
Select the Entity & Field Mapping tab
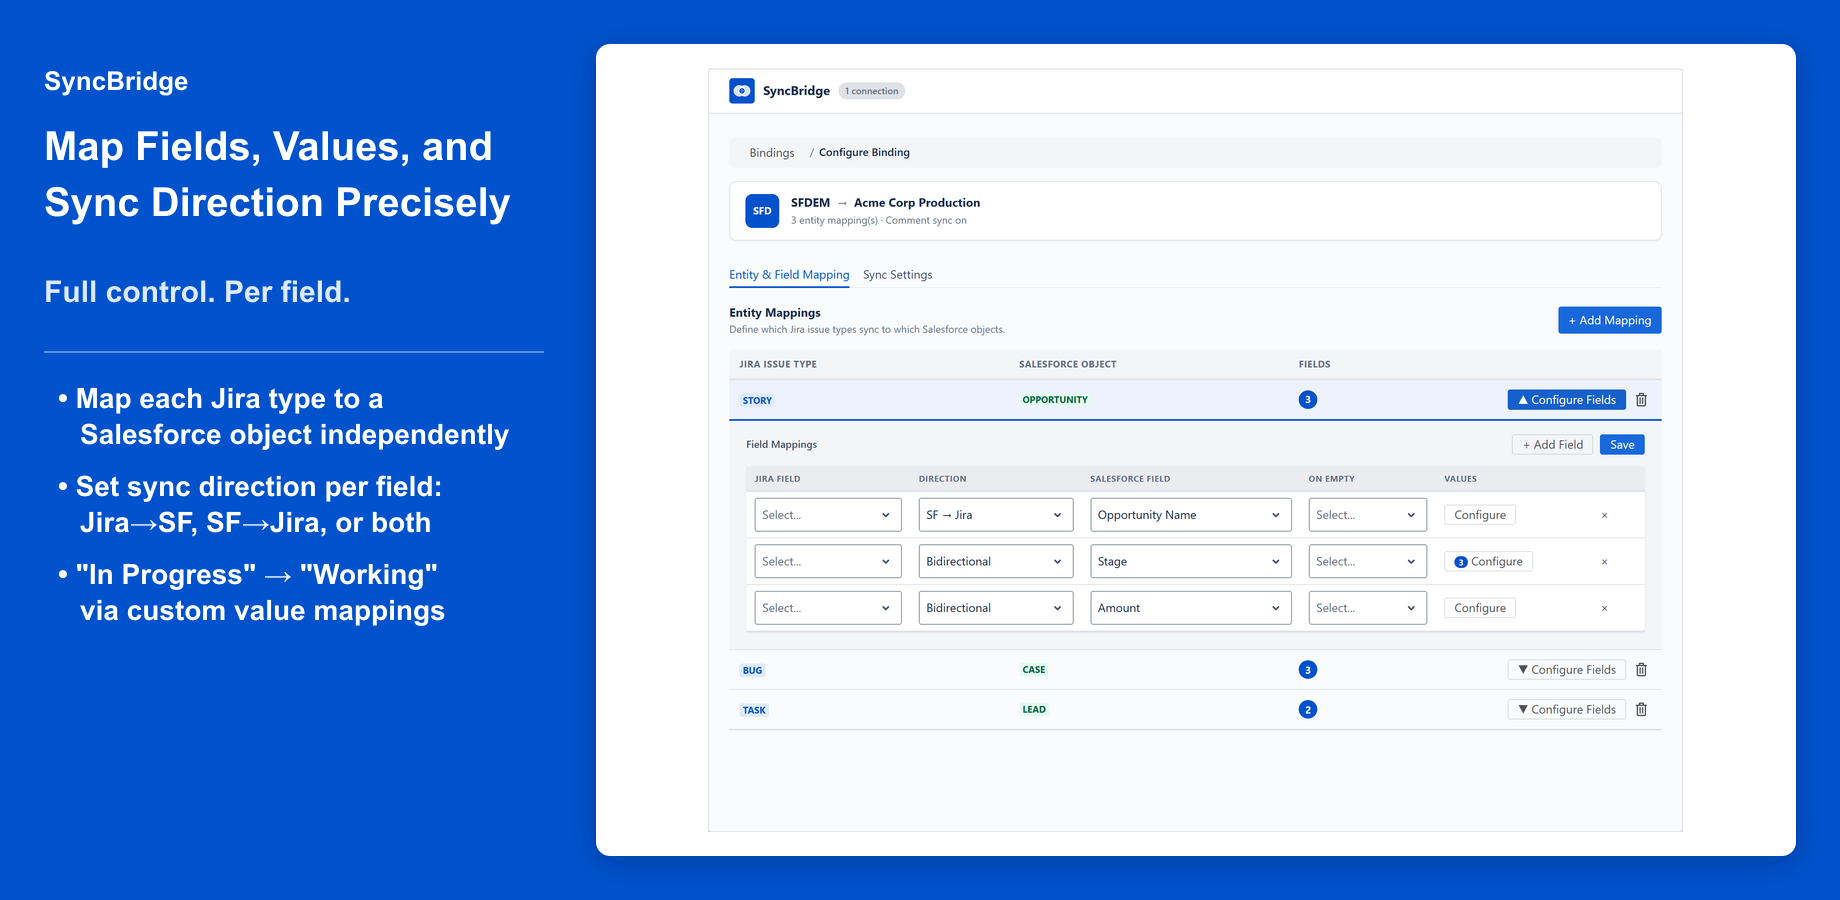tap(789, 275)
